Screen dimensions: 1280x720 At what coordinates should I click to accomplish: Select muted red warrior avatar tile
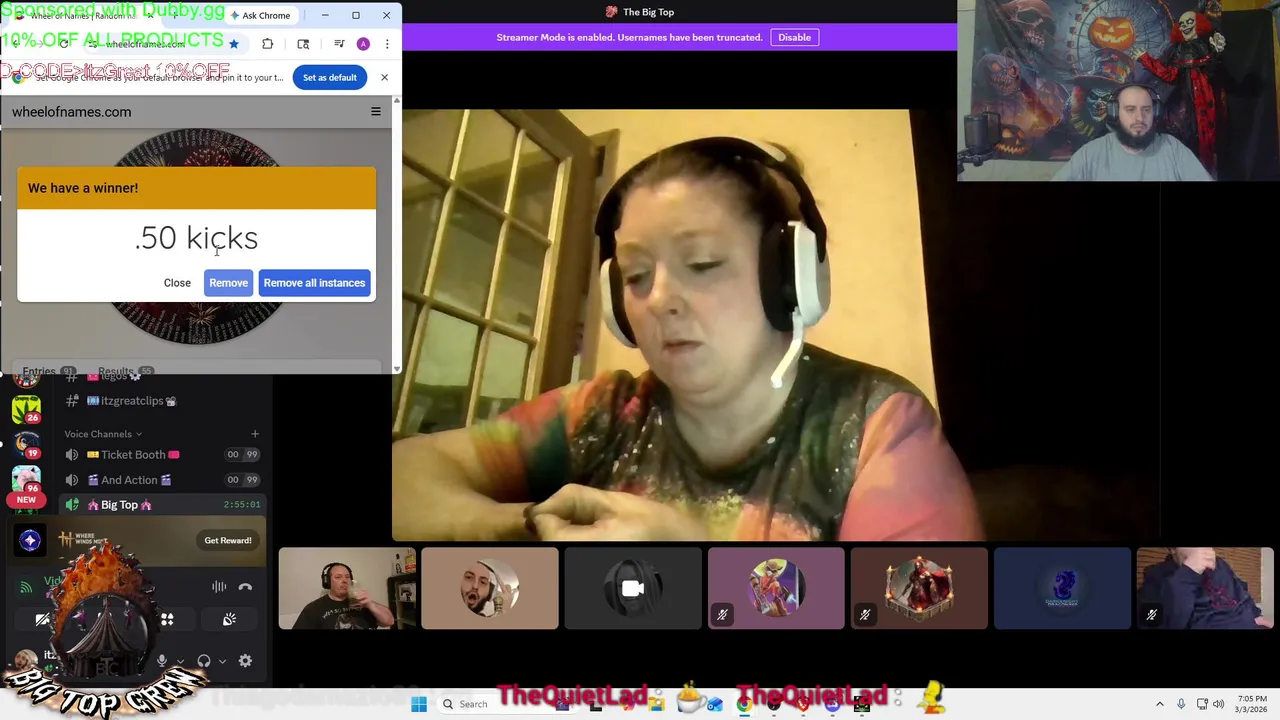(x=919, y=588)
